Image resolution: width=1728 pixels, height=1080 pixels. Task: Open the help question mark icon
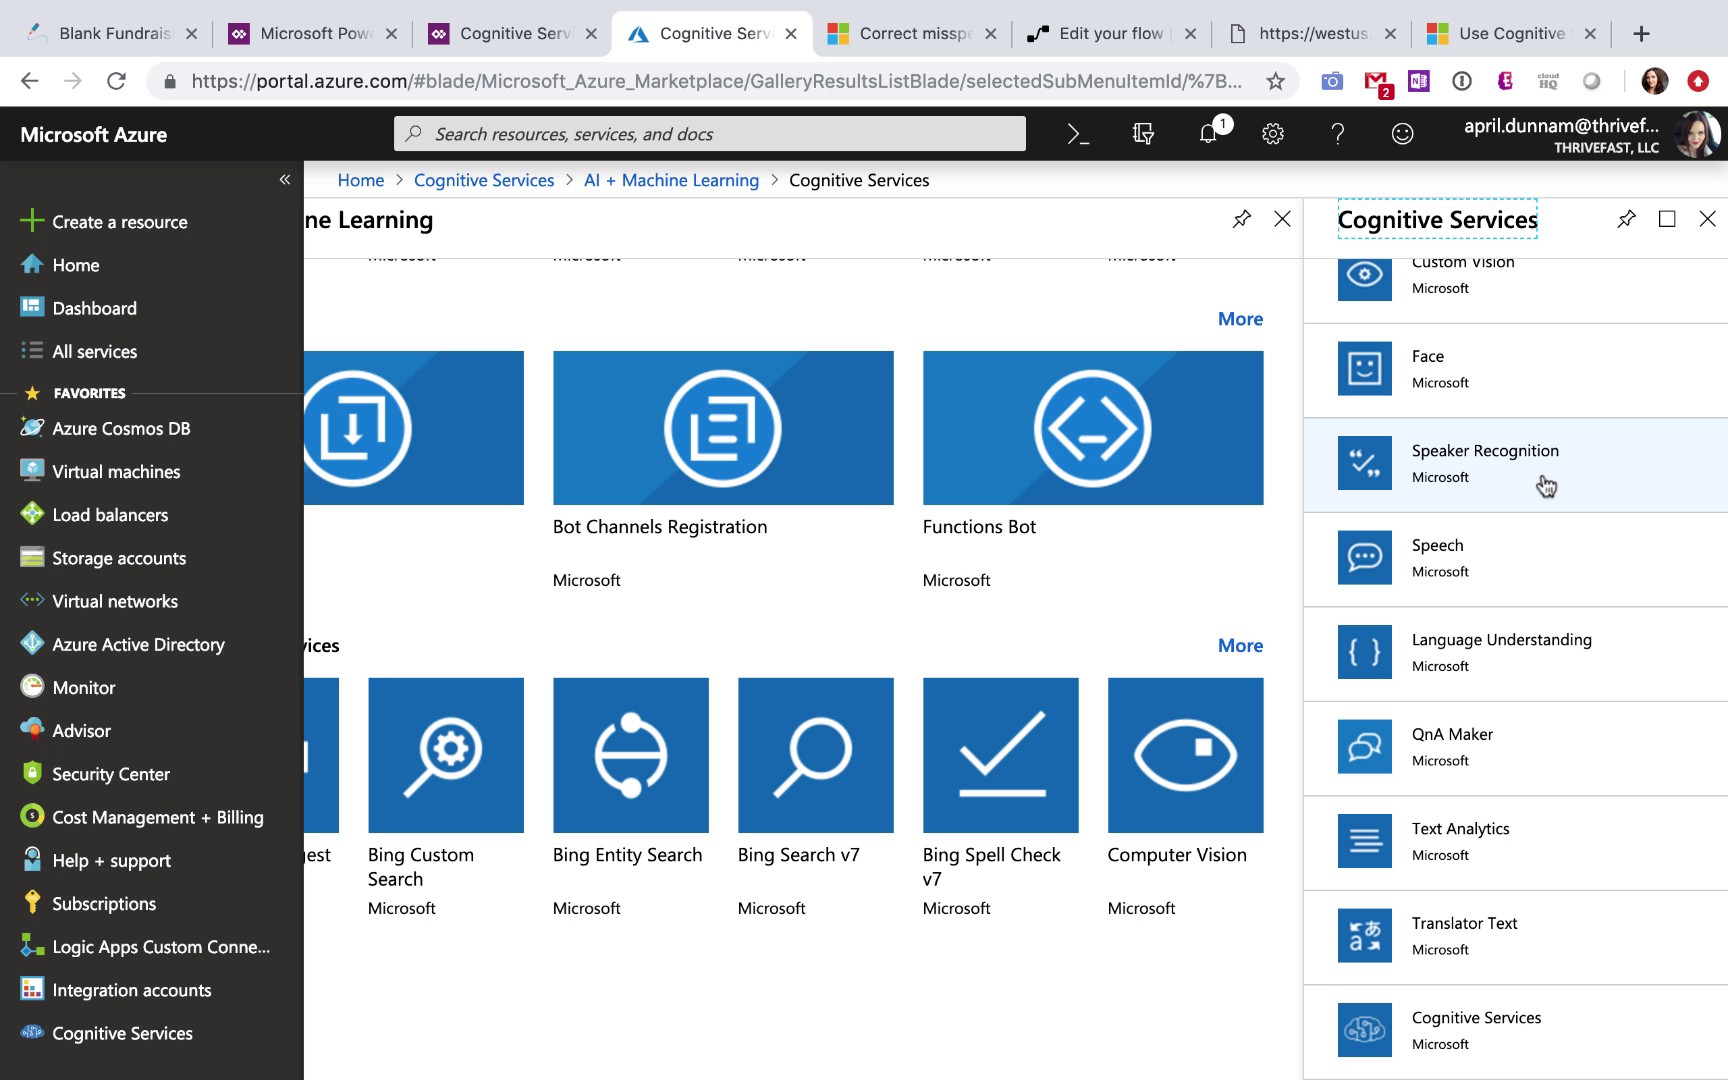(x=1338, y=134)
